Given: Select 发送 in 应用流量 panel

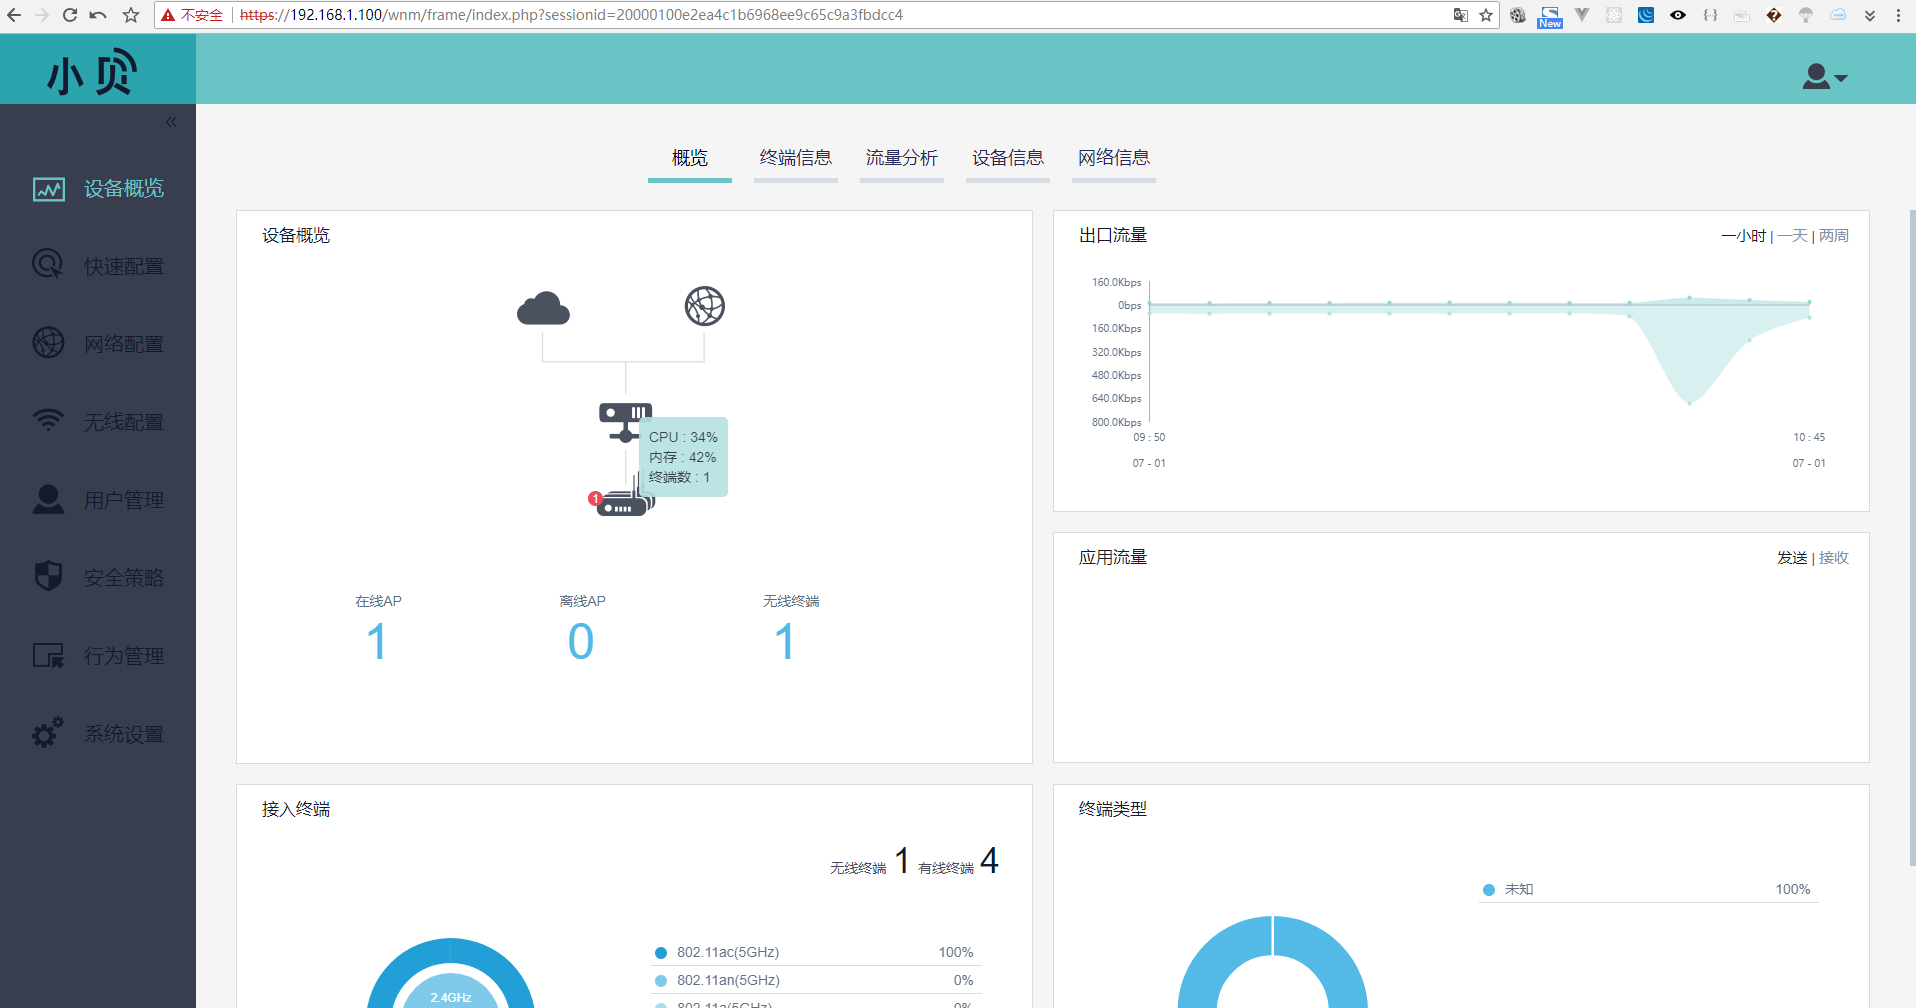Looking at the screenshot, I should tap(1792, 558).
